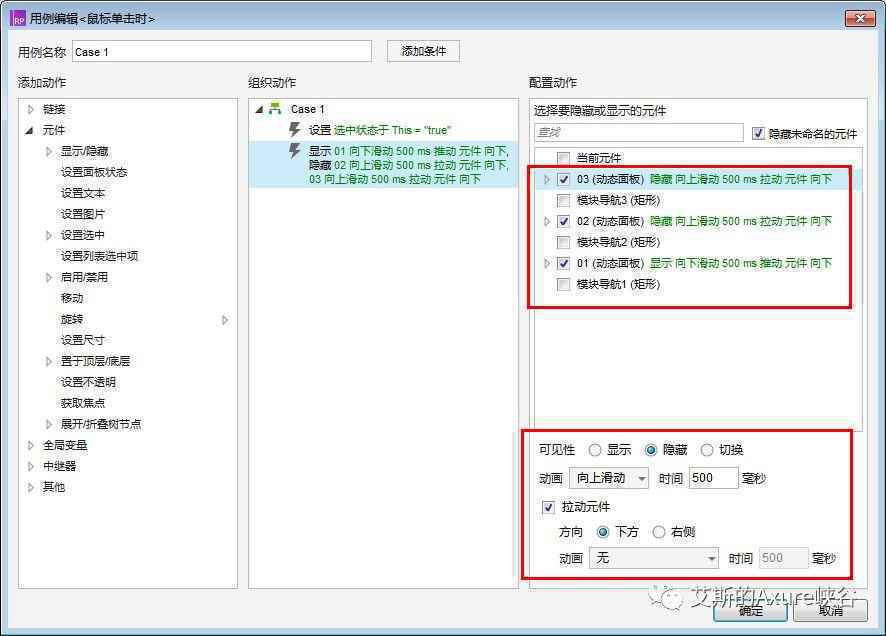The height and width of the screenshot is (636, 886).
Task: Expand the 中继器 category
Action: [31, 466]
